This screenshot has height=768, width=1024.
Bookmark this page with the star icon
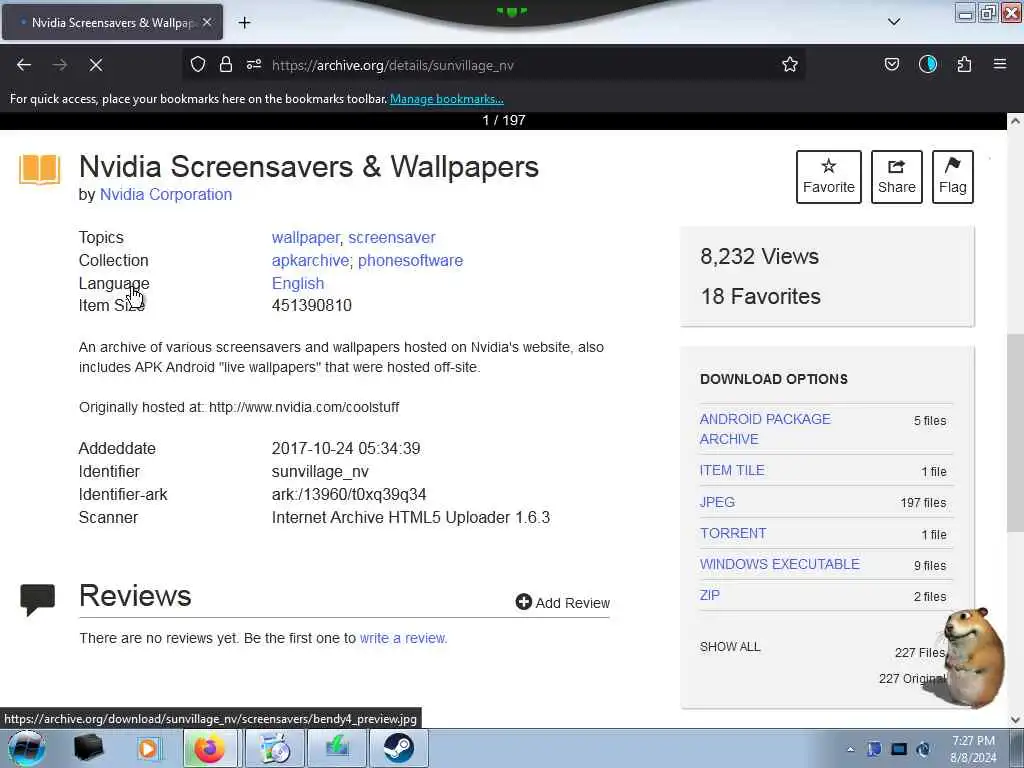[x=790, y=64]
